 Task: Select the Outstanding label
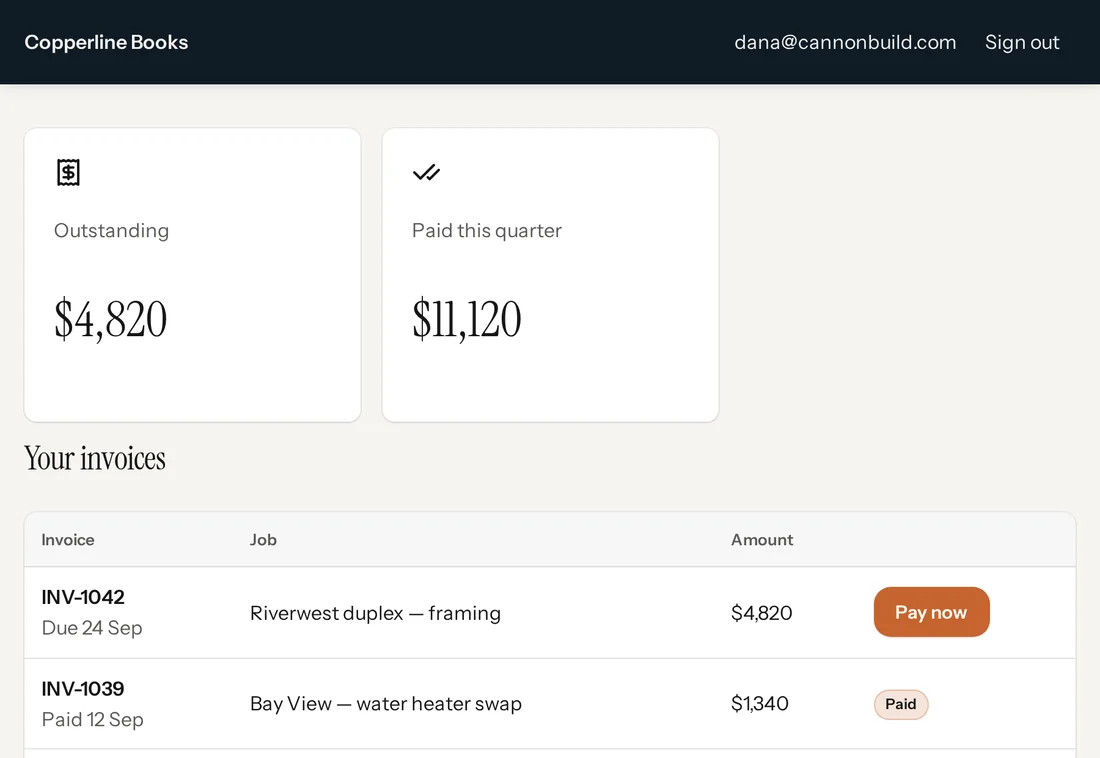[x=112, y=230]
